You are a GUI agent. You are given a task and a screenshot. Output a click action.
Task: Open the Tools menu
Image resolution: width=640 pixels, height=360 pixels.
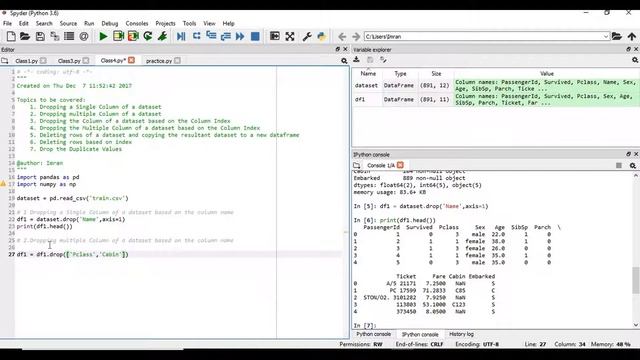[x=189, y=23]
